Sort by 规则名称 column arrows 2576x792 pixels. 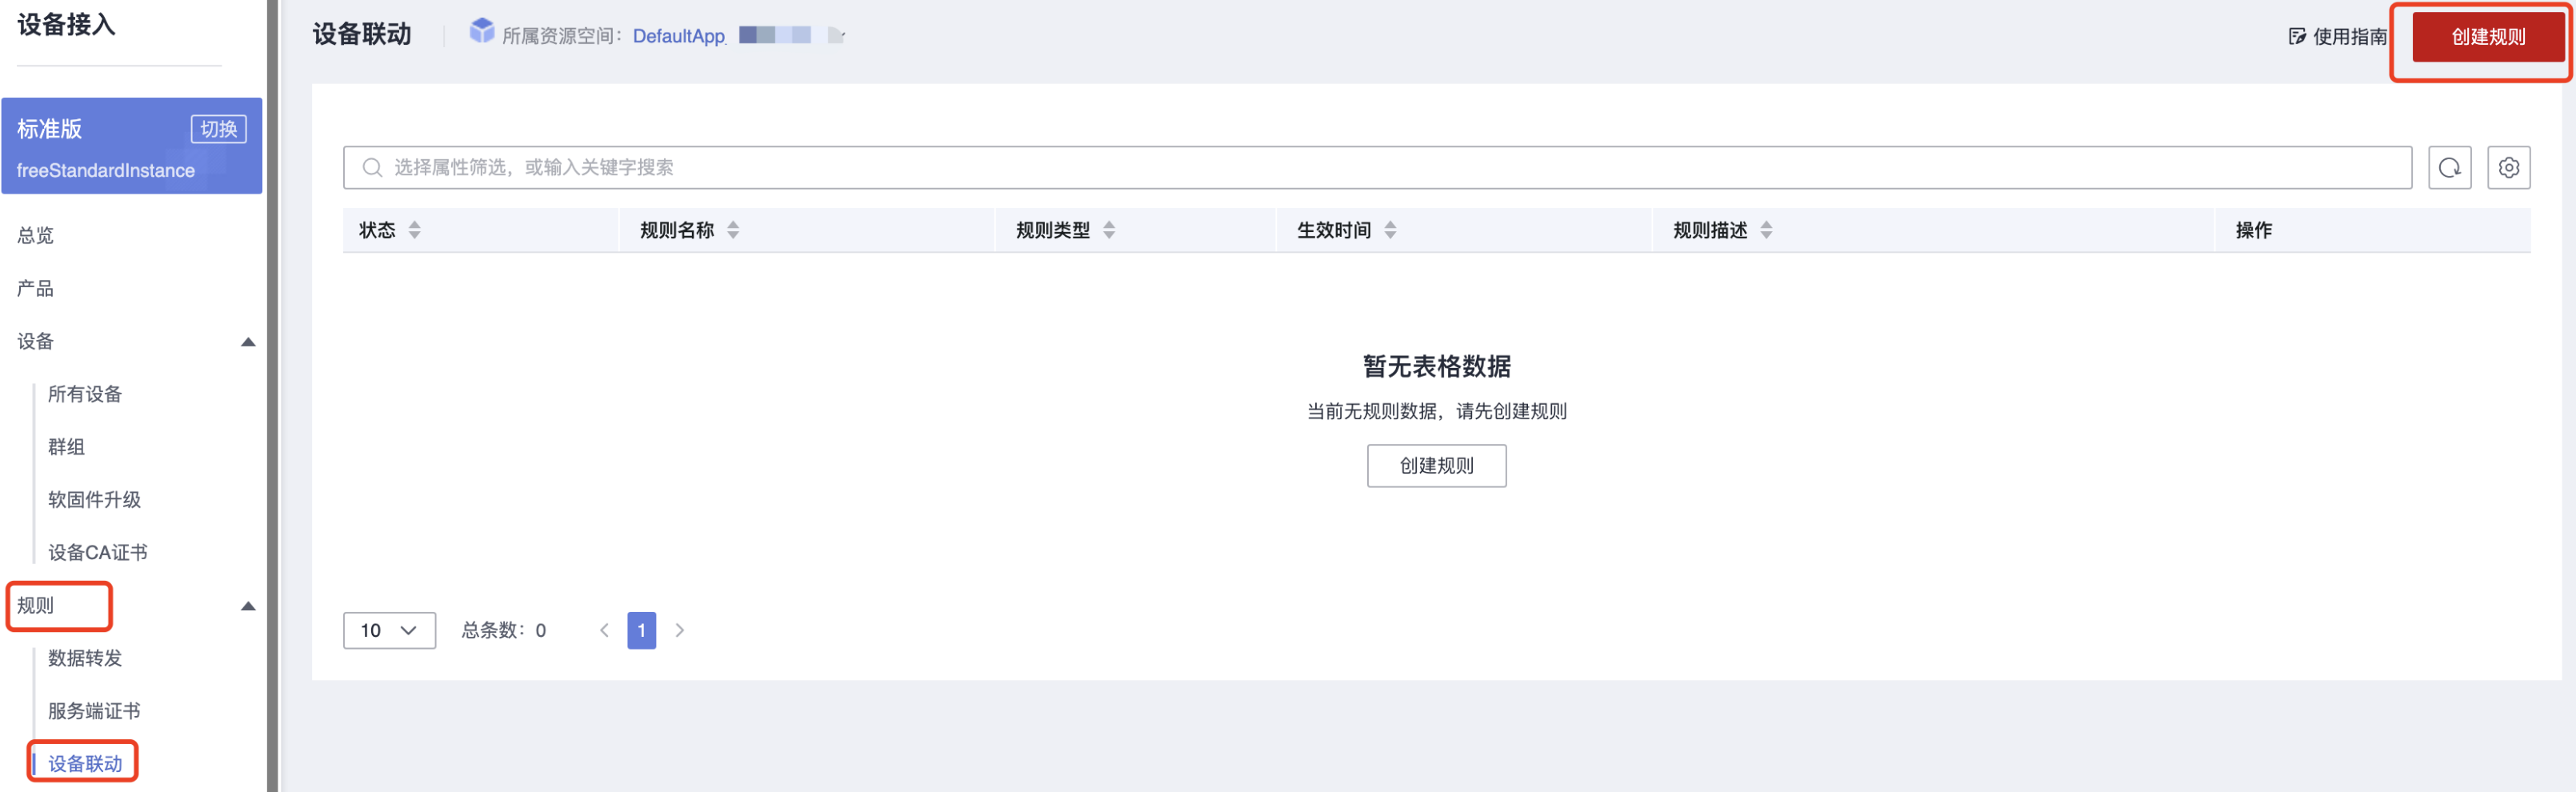pyautogui.click(x=733, y=230)
